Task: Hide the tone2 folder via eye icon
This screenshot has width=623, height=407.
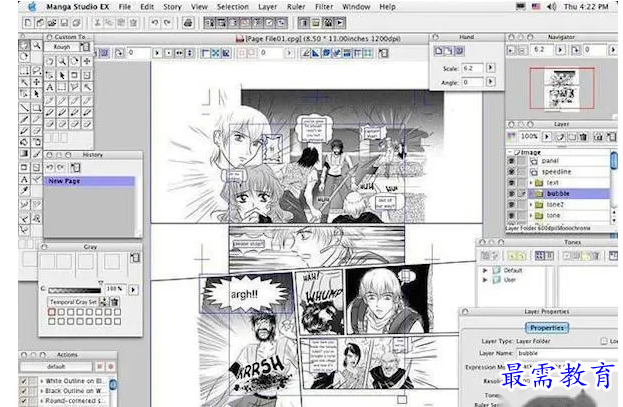Action: (511, 204)
